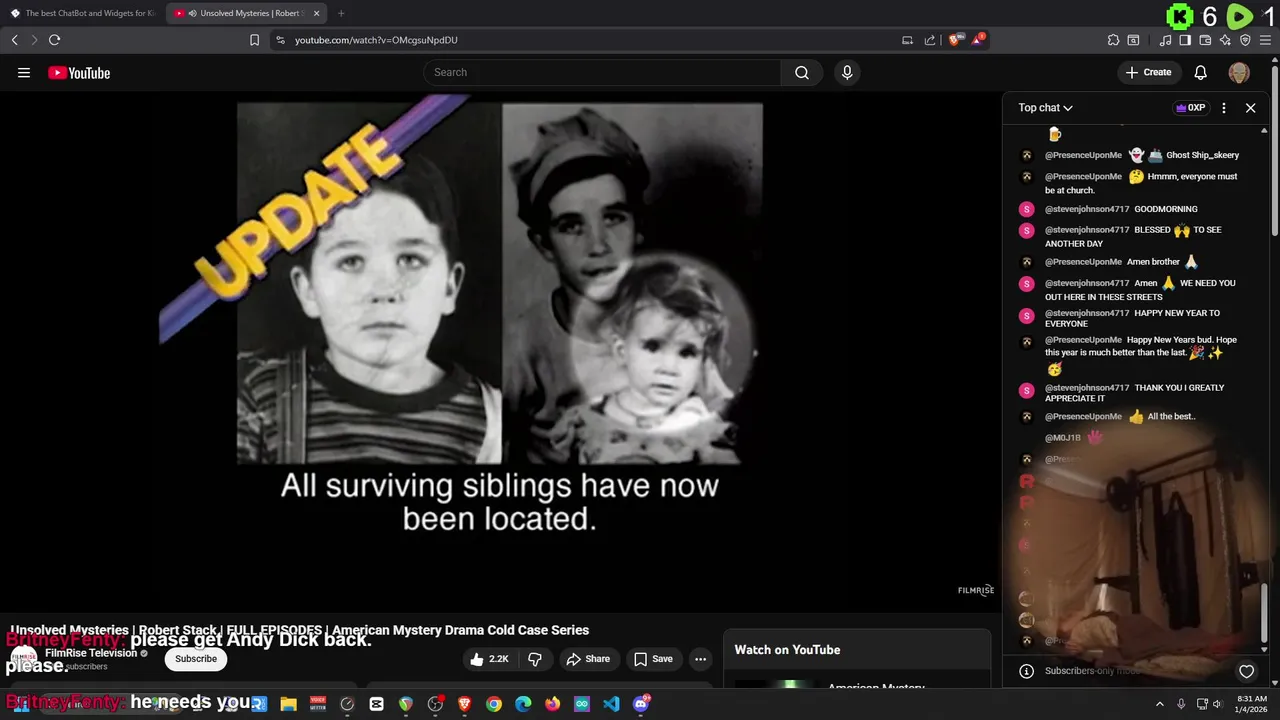
Task: Start voice search with the microphone icon
Action: (x=847, y=72)
